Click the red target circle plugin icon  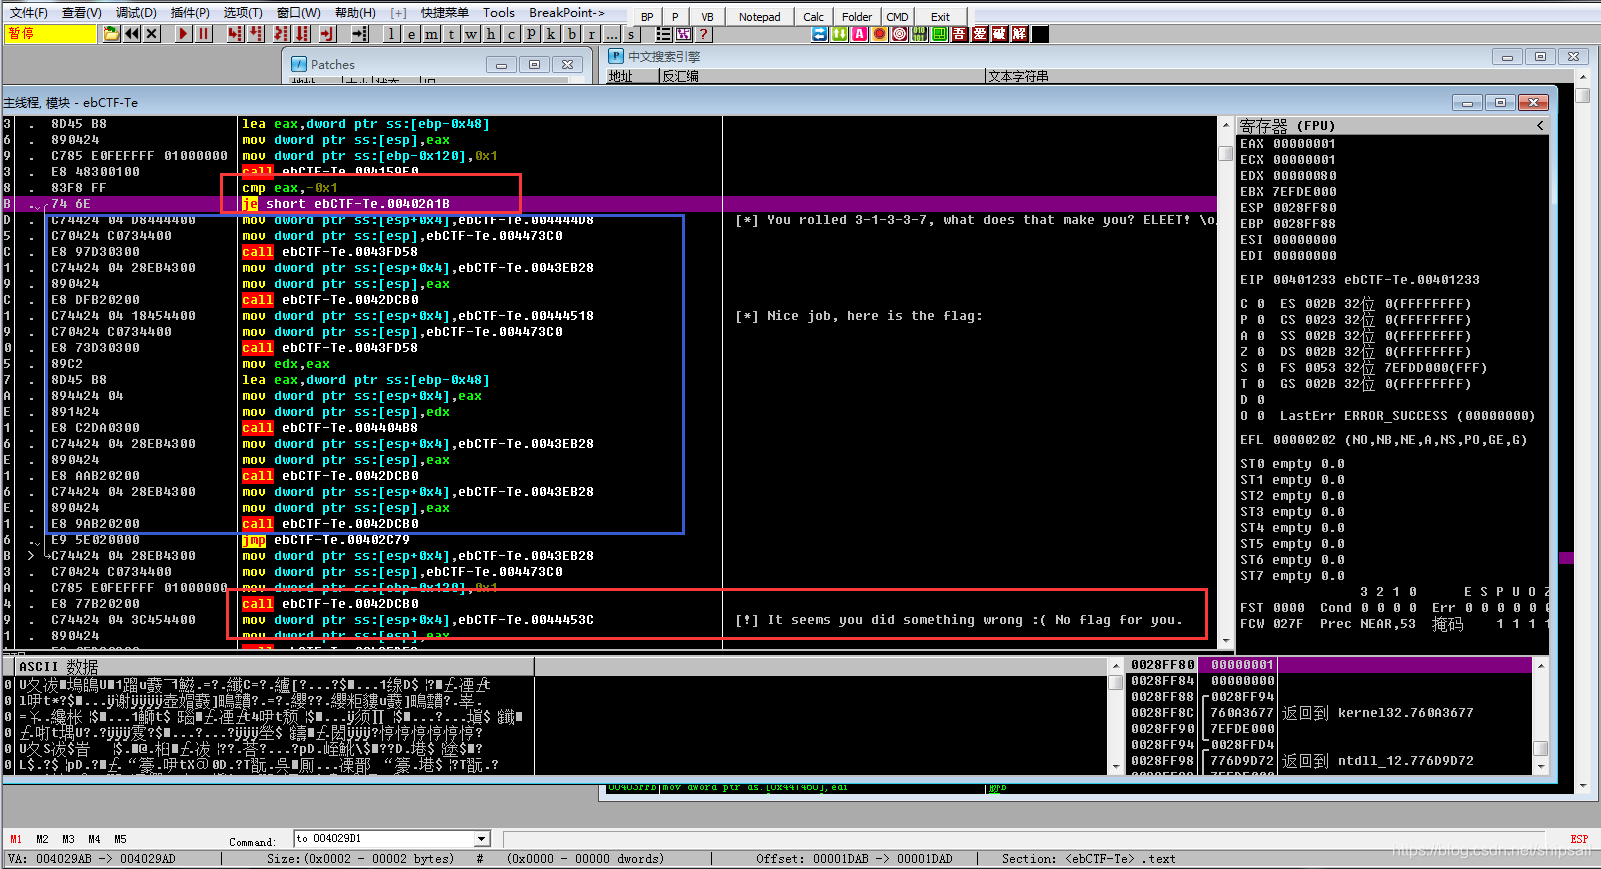(899, 34)
